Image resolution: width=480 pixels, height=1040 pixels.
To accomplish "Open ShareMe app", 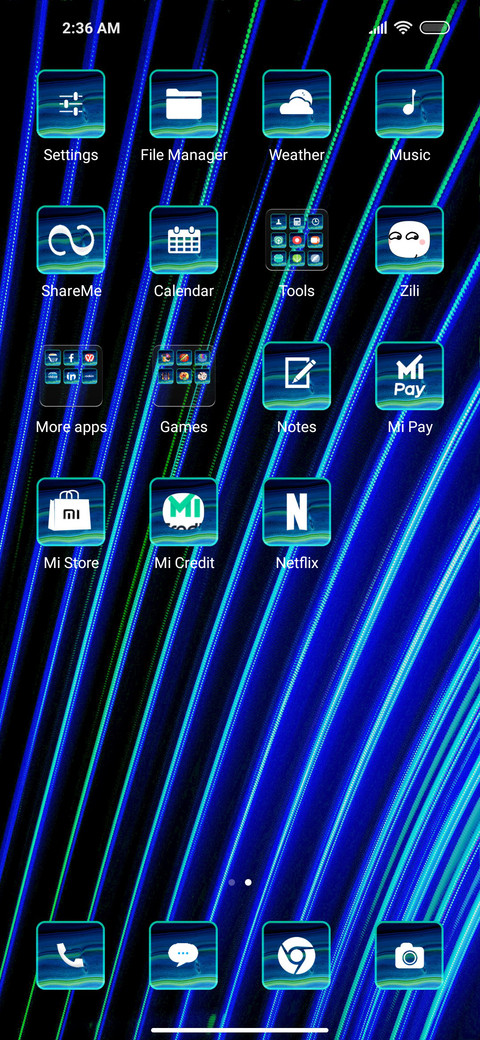I will (x=71, y=240).
